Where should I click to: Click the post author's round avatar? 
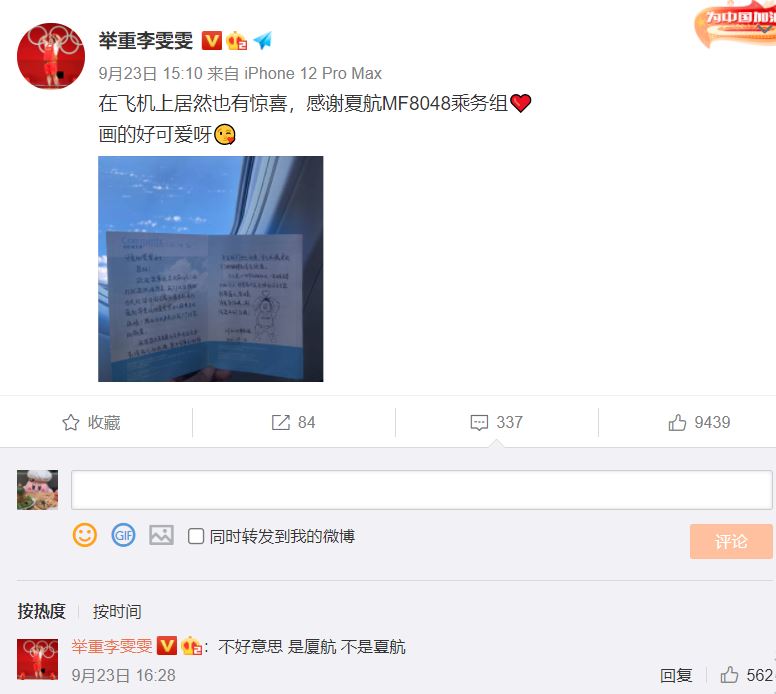pyautogui.click(x=51, y=56)
